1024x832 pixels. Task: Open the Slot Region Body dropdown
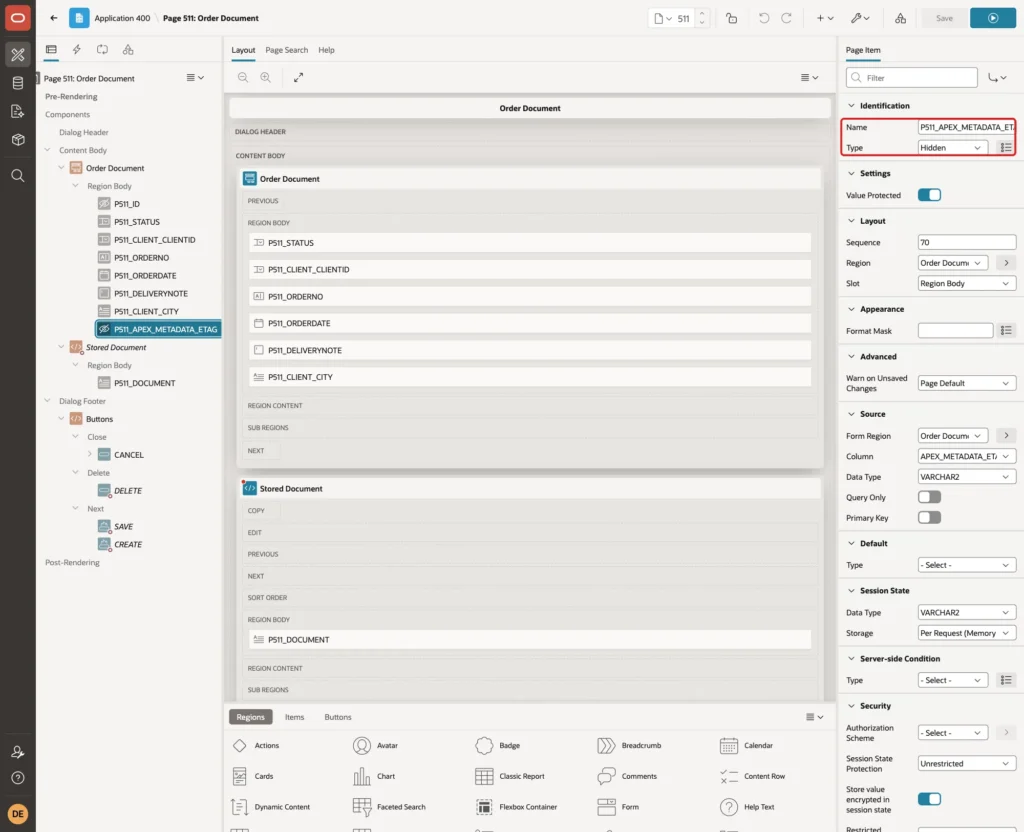click(x=967, y=283)
